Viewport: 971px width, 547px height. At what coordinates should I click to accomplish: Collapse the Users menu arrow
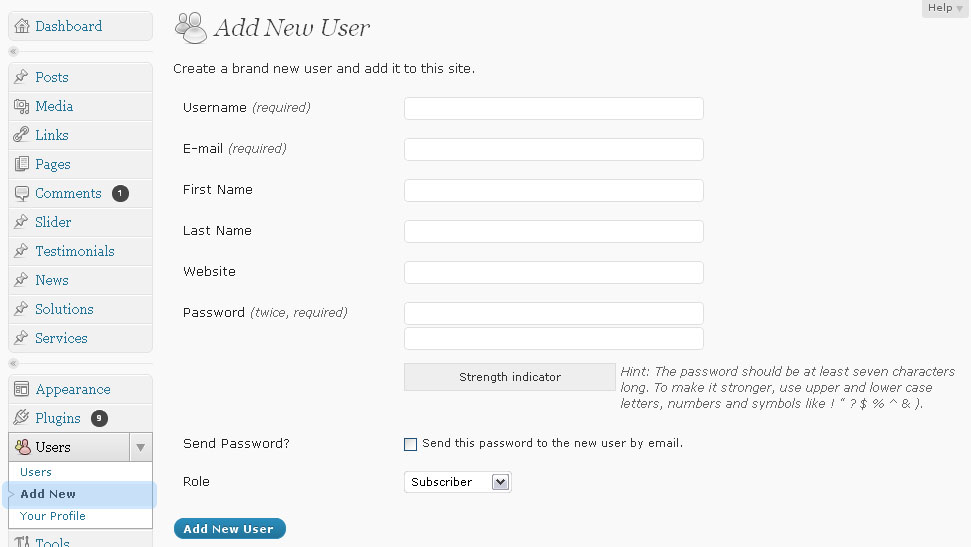(x=141, y=447)
